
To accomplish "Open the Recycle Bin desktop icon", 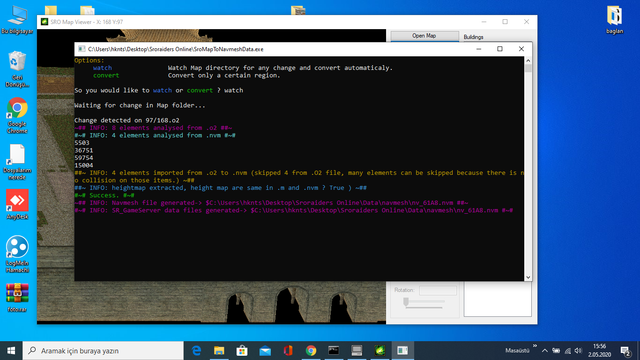I will tap(17, 69).
